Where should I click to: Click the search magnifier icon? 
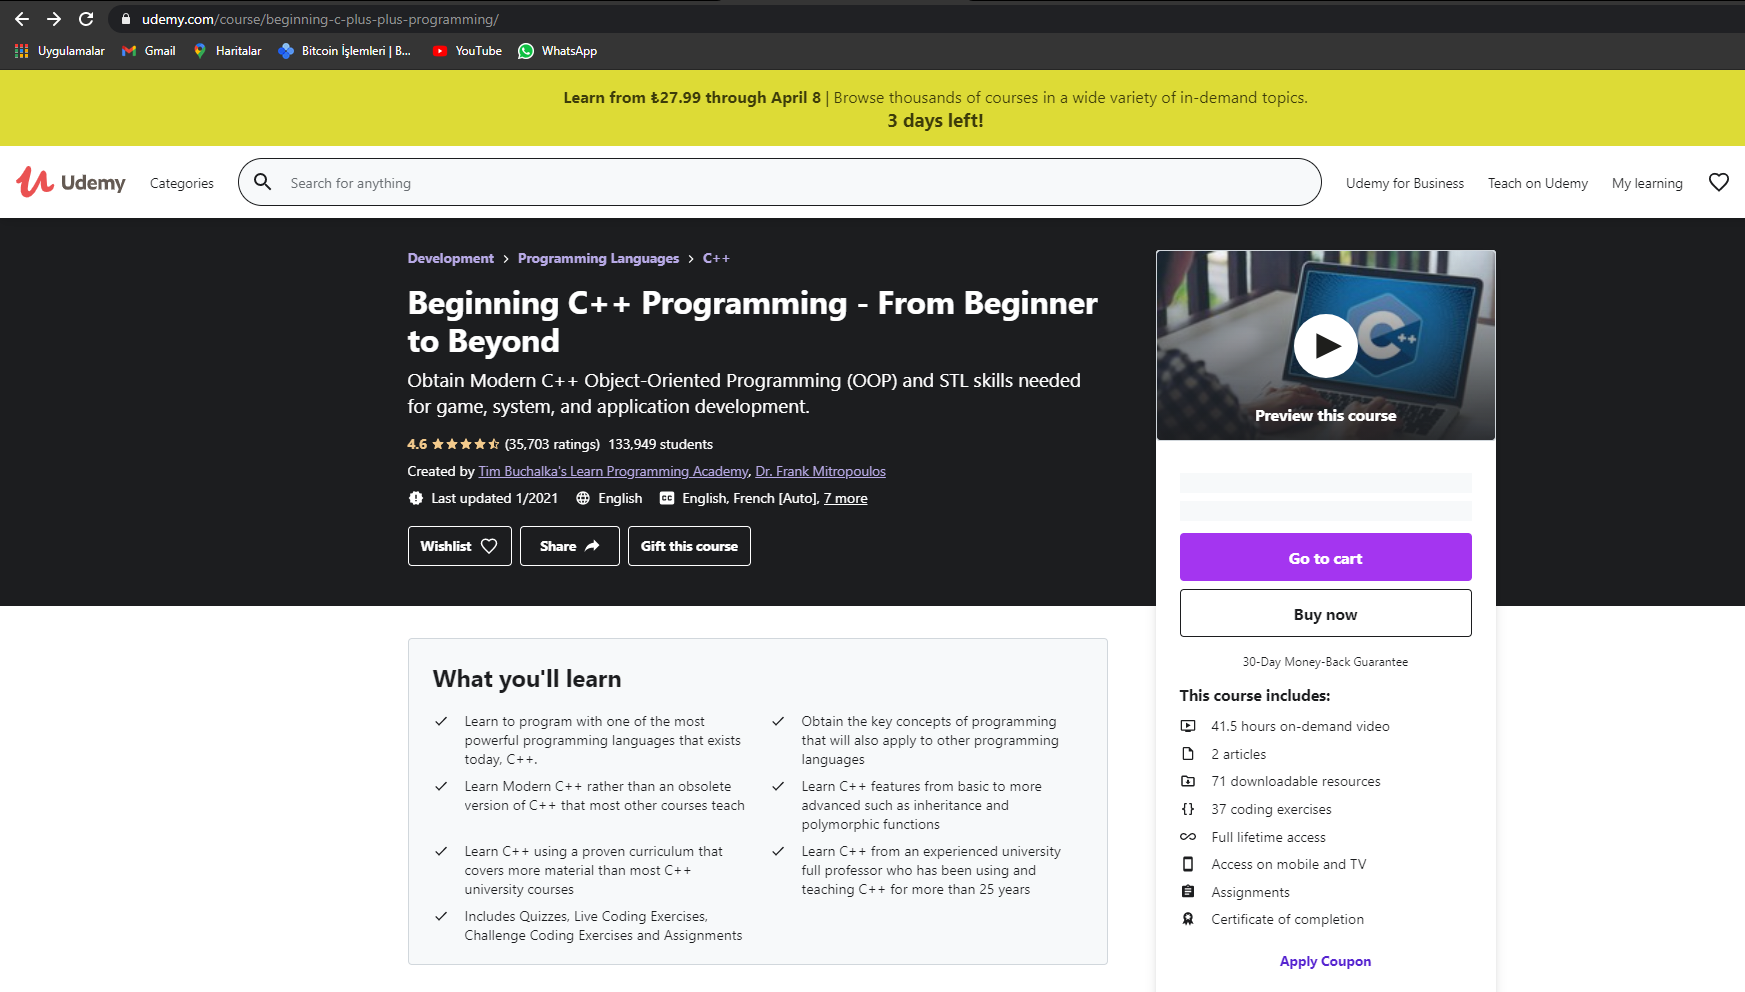(263, 182)
